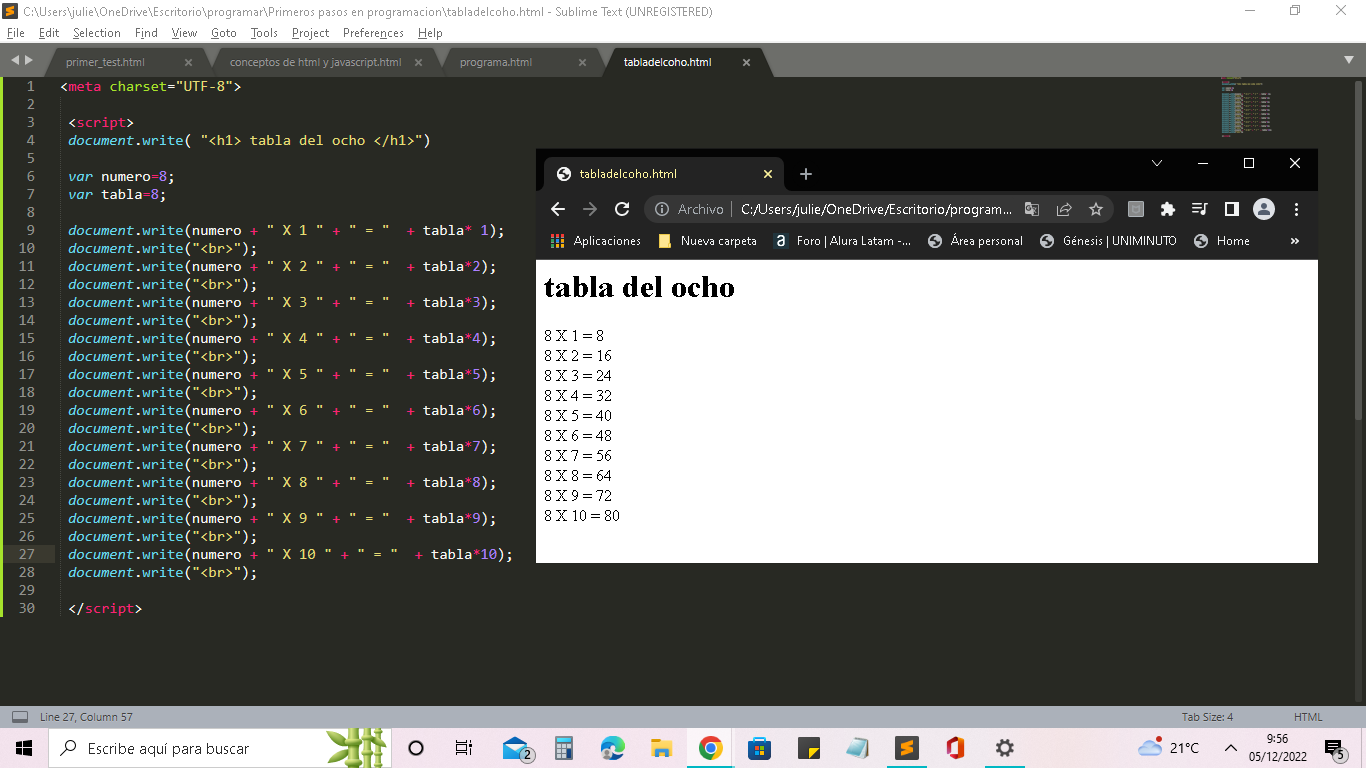
Task: Click the Chrome address bar URL
Action: (x=876, y=209)
